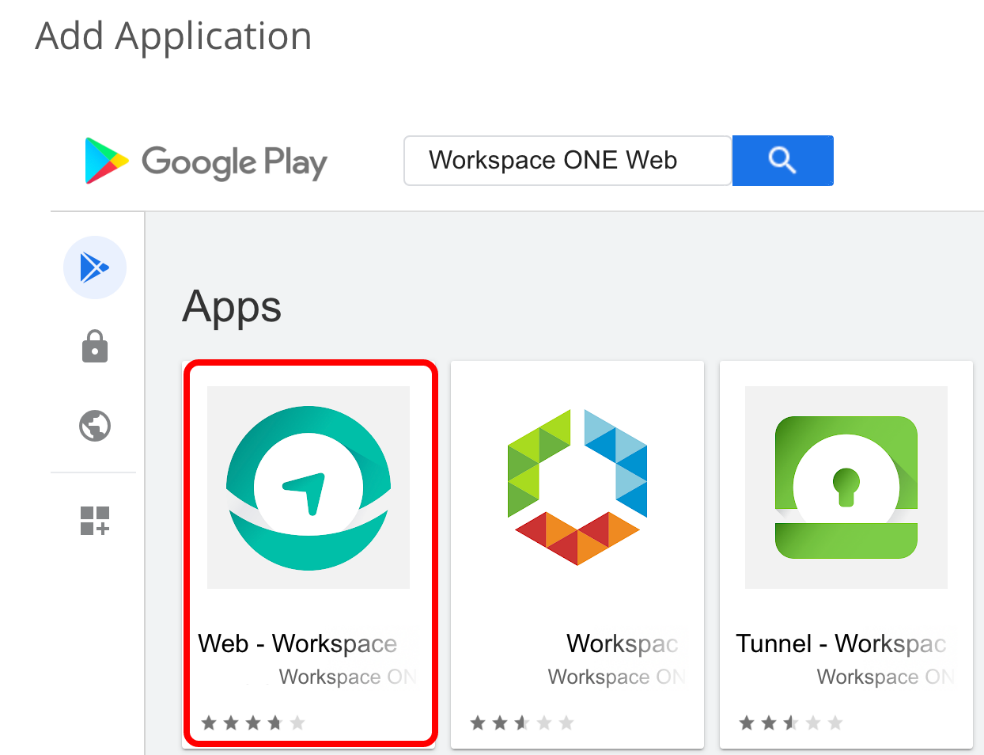The image size is (984, 755).
Task: Click developer name under Tunnel app
Action: [x=884, y=677]
